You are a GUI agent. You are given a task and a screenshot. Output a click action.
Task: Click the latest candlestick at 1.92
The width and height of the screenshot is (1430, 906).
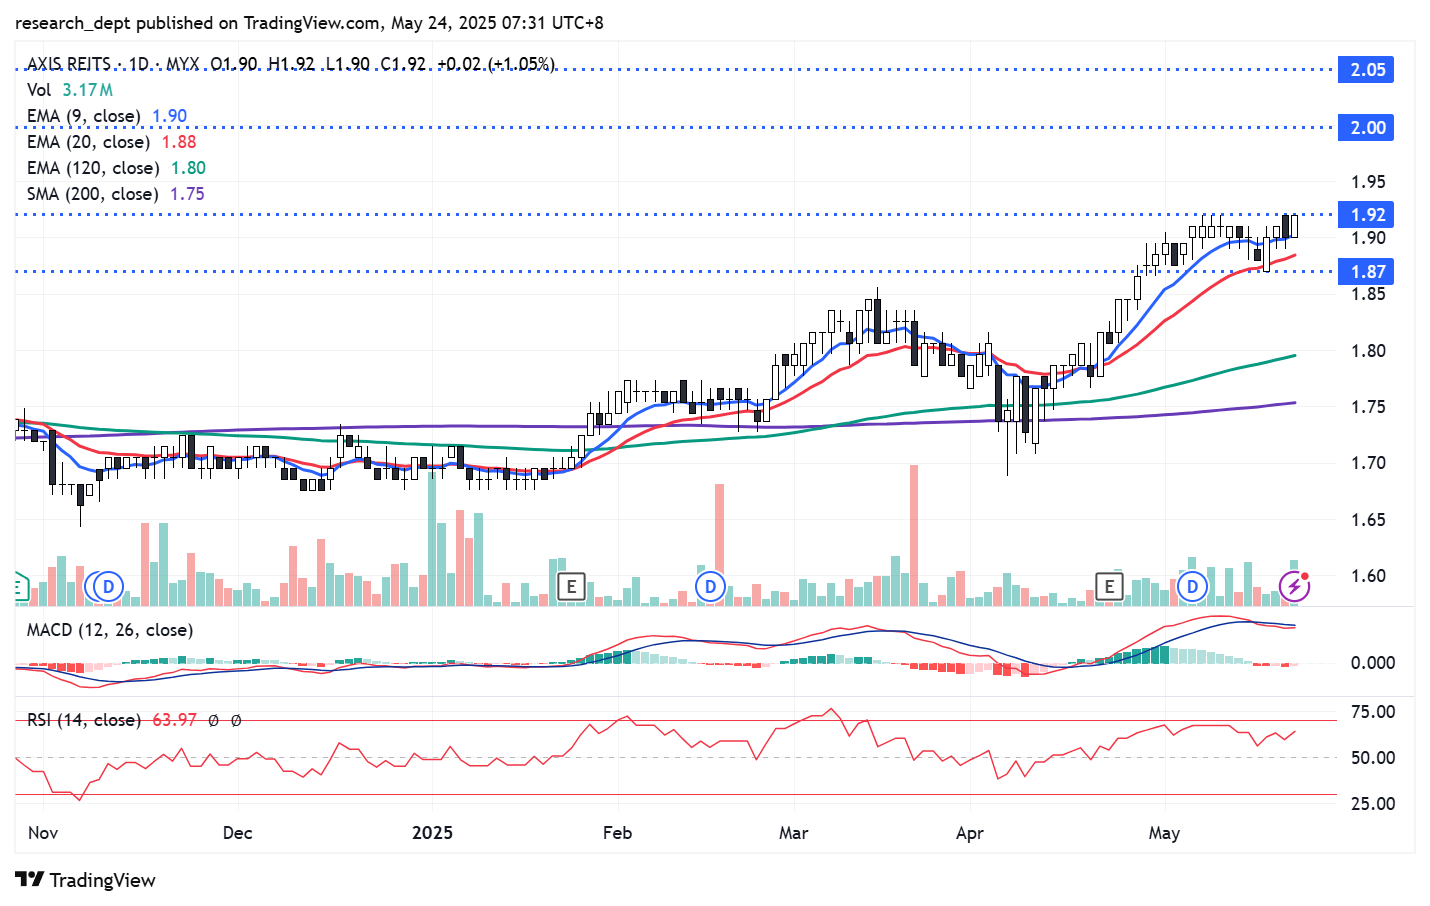tap(1294, 226)
